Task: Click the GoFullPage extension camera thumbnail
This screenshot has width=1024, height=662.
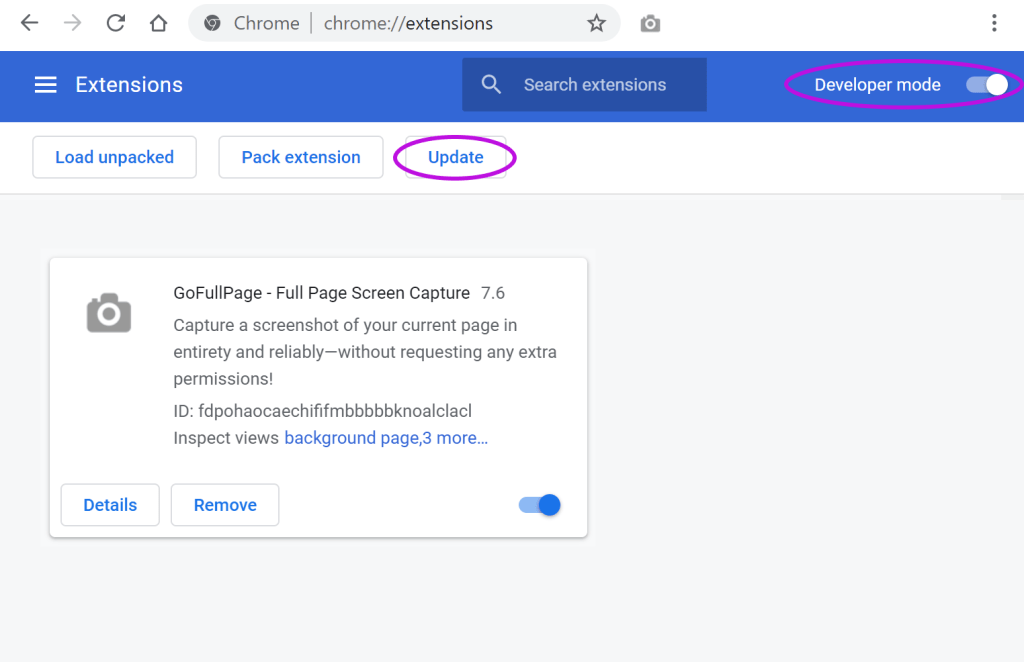Action: tap(108, 312)
